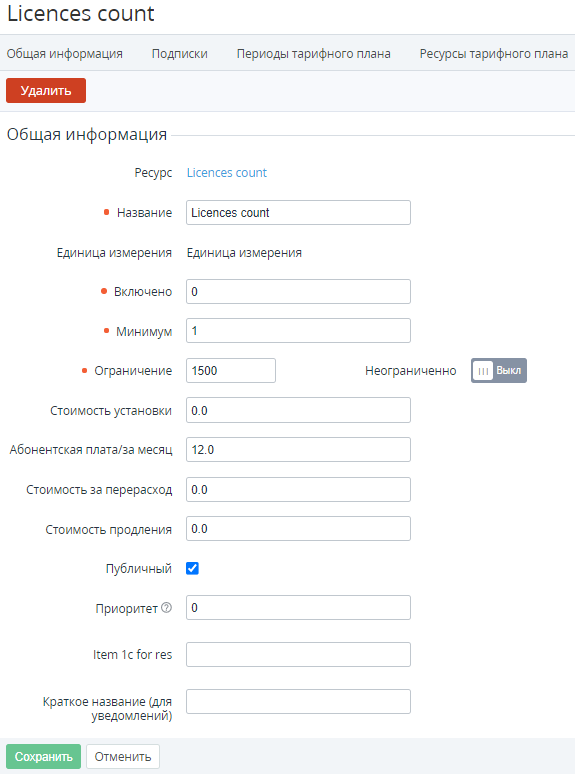The image size is (575, 780).
Task: Open the Licences count resource link
Action: [x=227, y=173]
